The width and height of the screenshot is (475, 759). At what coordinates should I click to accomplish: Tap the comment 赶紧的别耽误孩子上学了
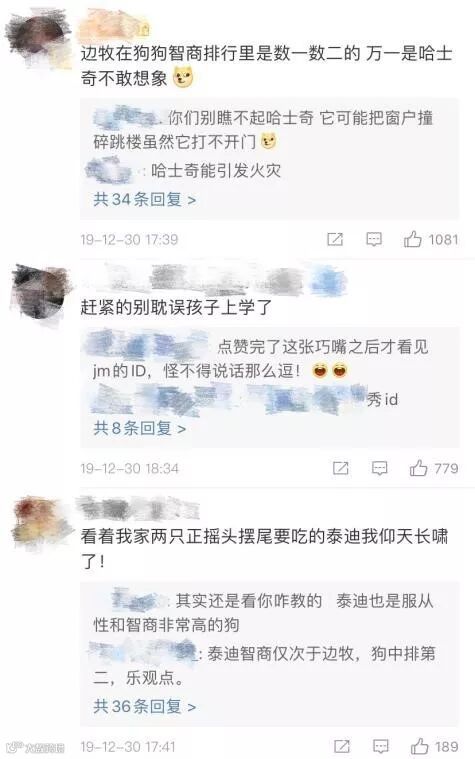click(176, 307)
